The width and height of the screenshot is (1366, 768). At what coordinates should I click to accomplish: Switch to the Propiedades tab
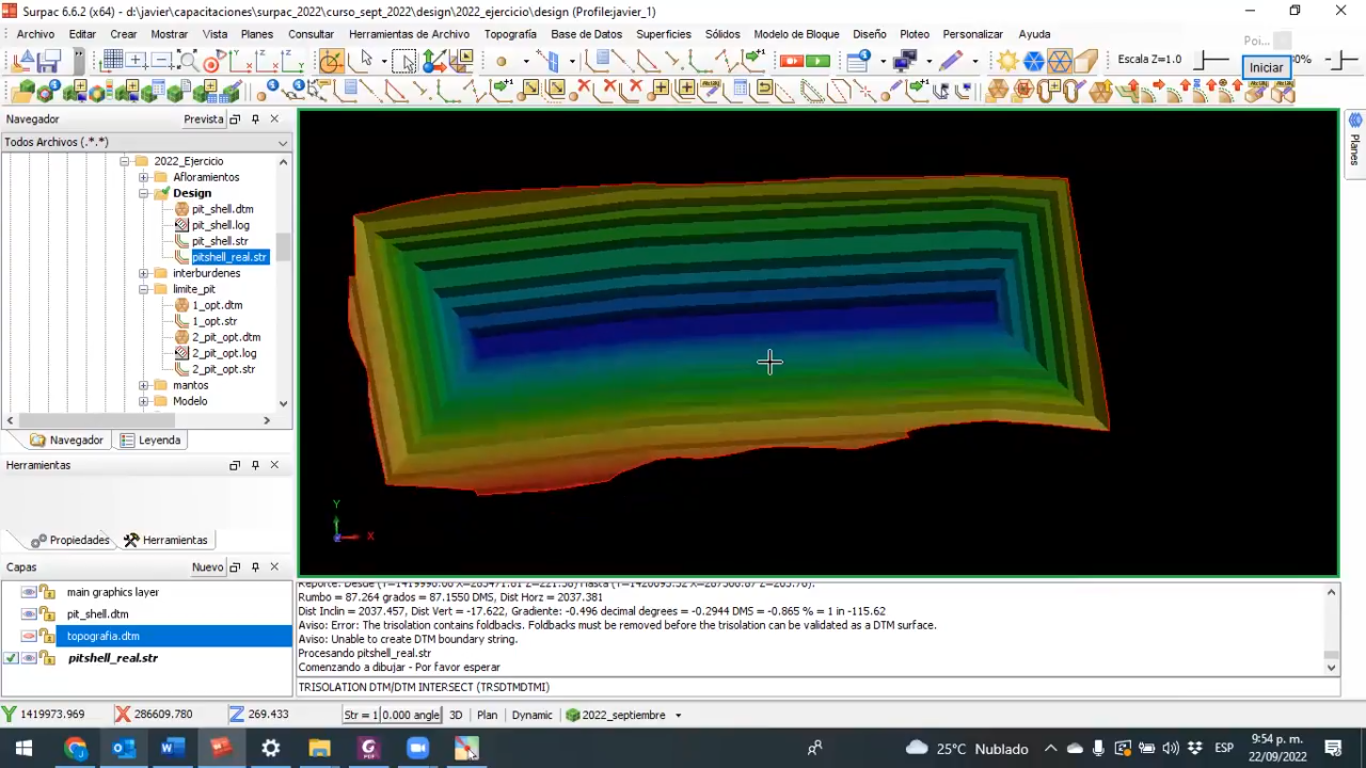(70, 540)
